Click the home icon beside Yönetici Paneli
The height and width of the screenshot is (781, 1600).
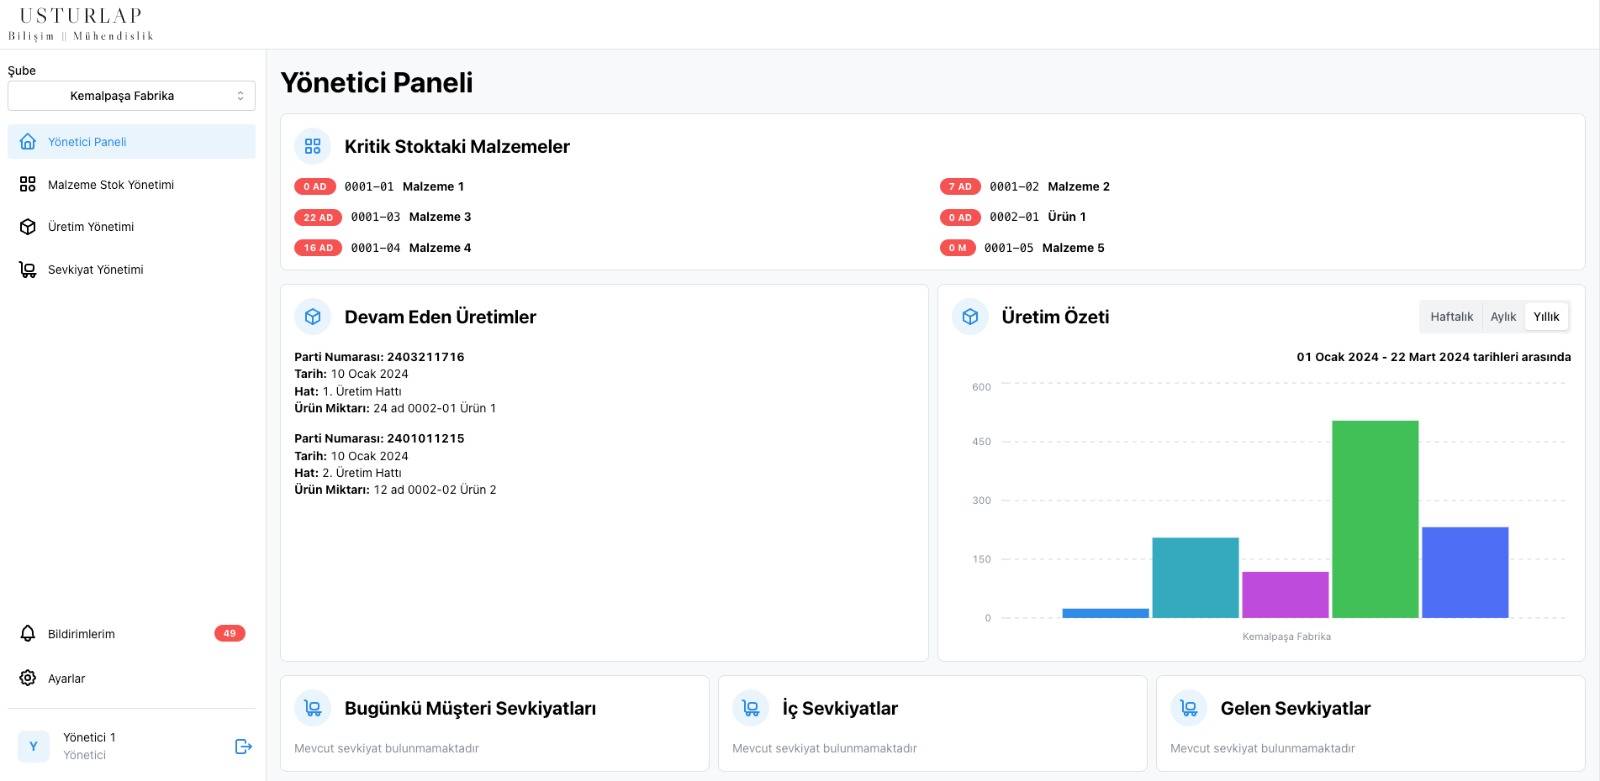pos(28,142)
